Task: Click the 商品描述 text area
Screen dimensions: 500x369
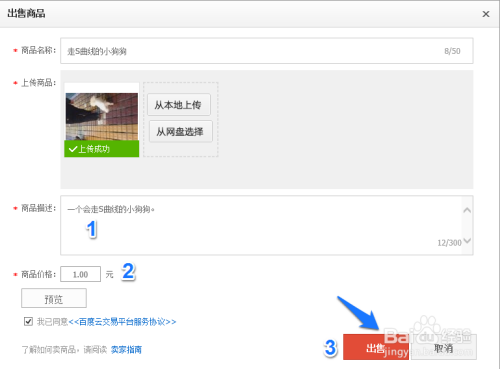Action: click(x=267, y=225)
